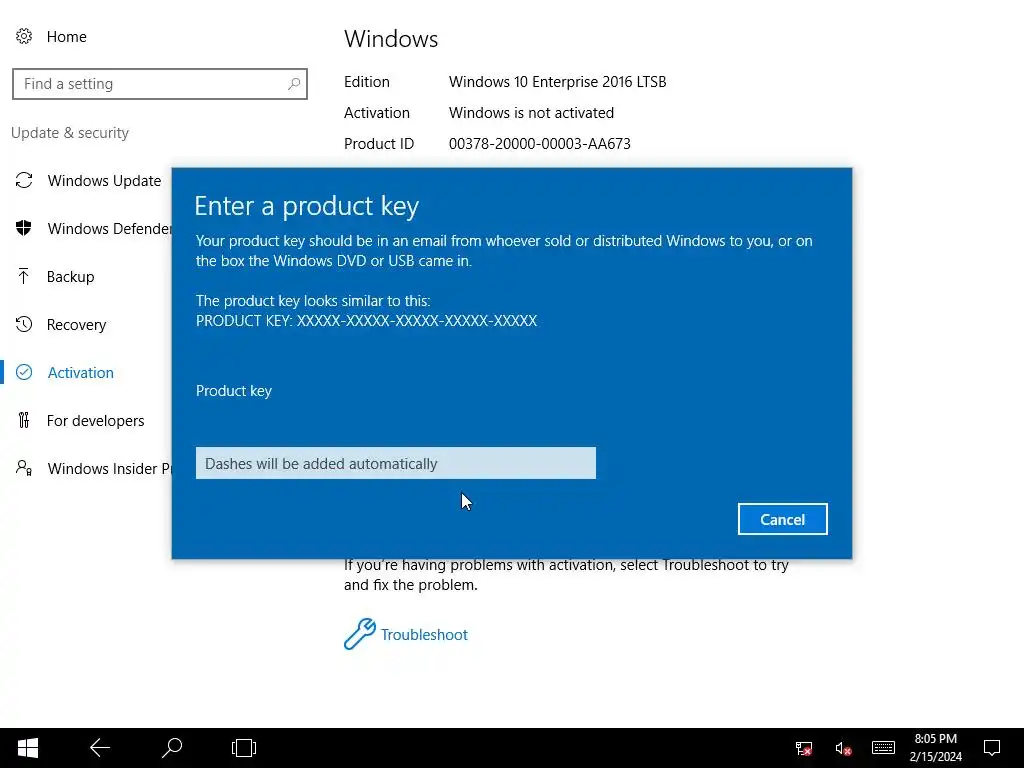The height and width of the screenshot is (768, 1024).
Task: Click the Backup upward arrow icon
Action: 24,276
